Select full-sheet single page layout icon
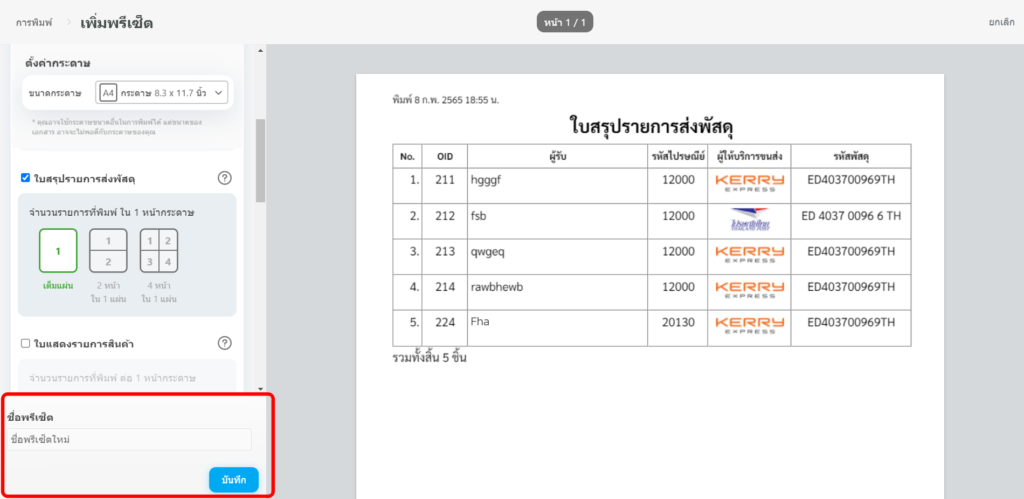This screenshot has width=1024, height=499. pos(58,251)
